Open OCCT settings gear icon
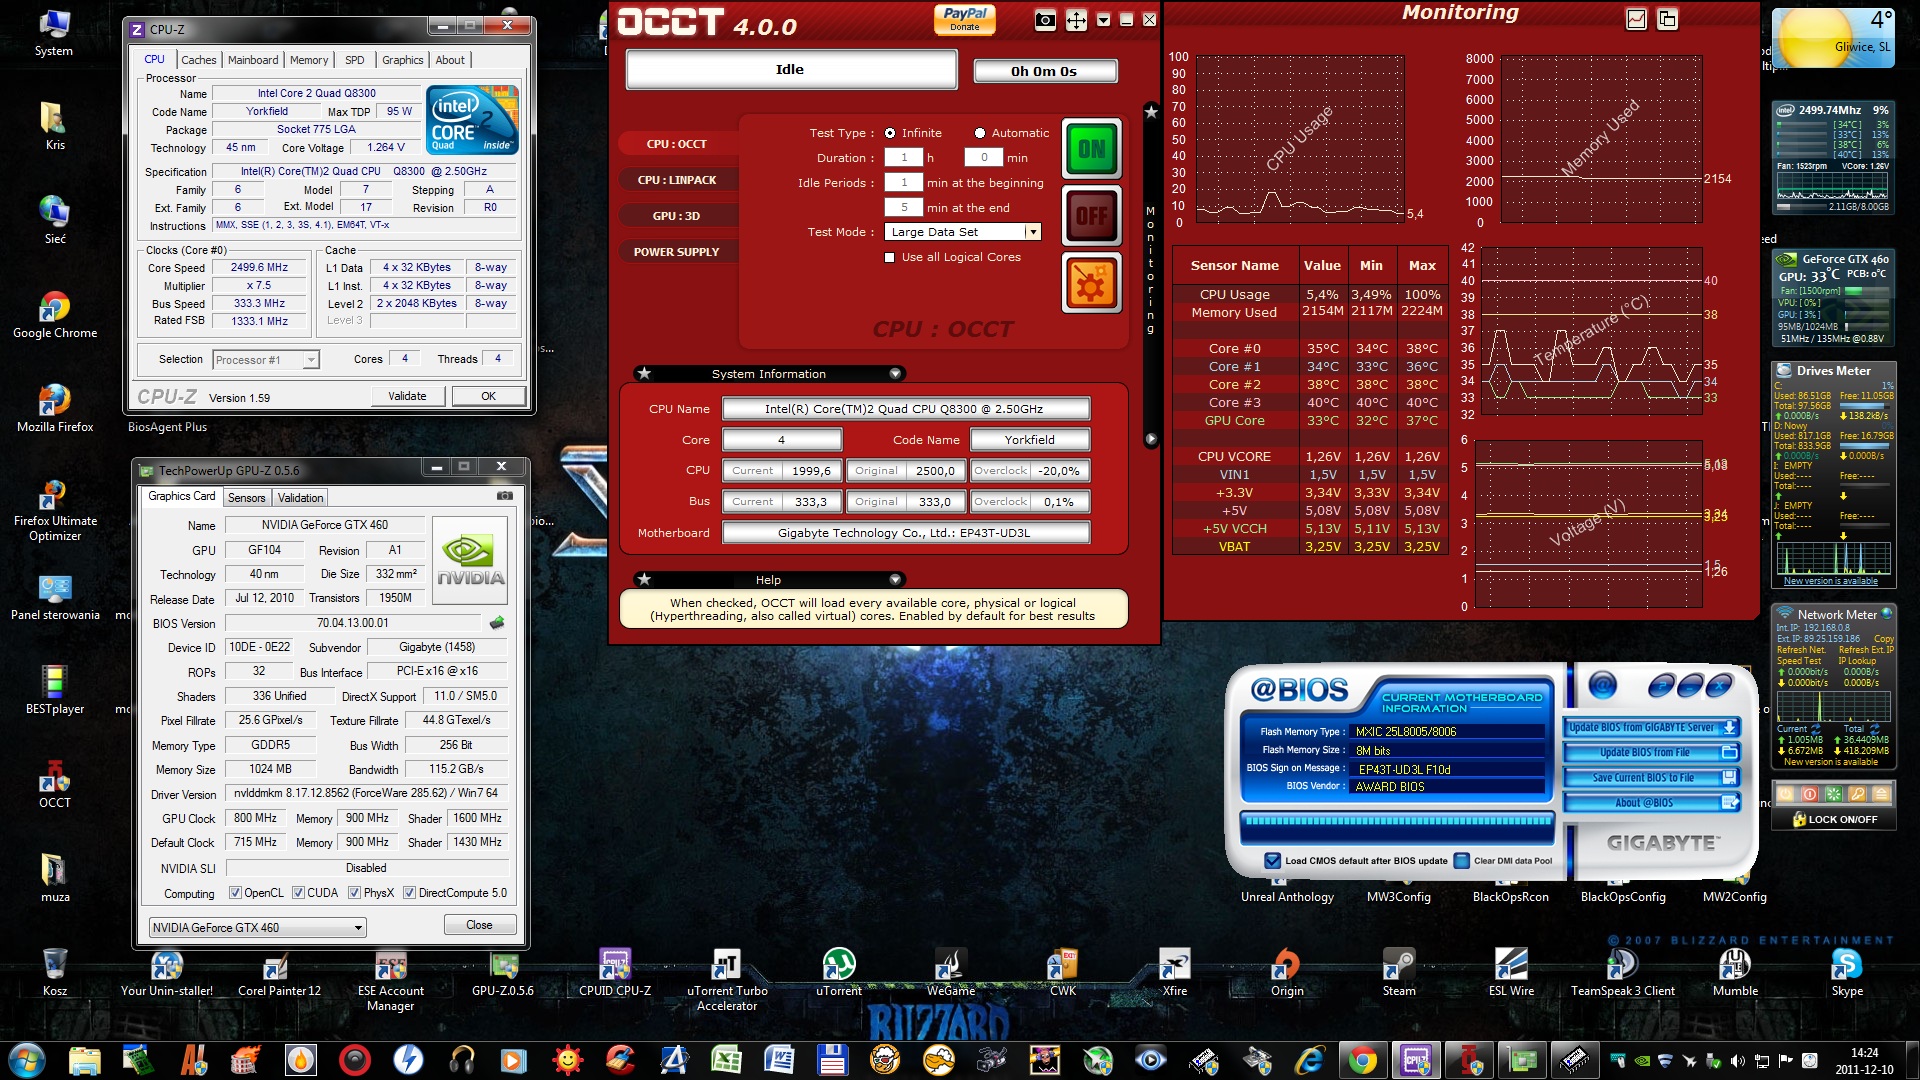 pos(1091,284)
